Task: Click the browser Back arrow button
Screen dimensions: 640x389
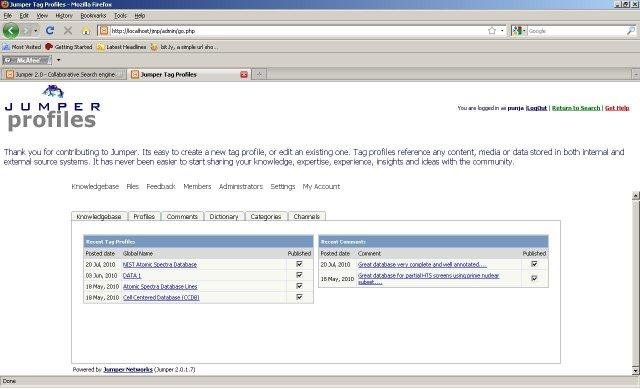Action: [11, 31]
